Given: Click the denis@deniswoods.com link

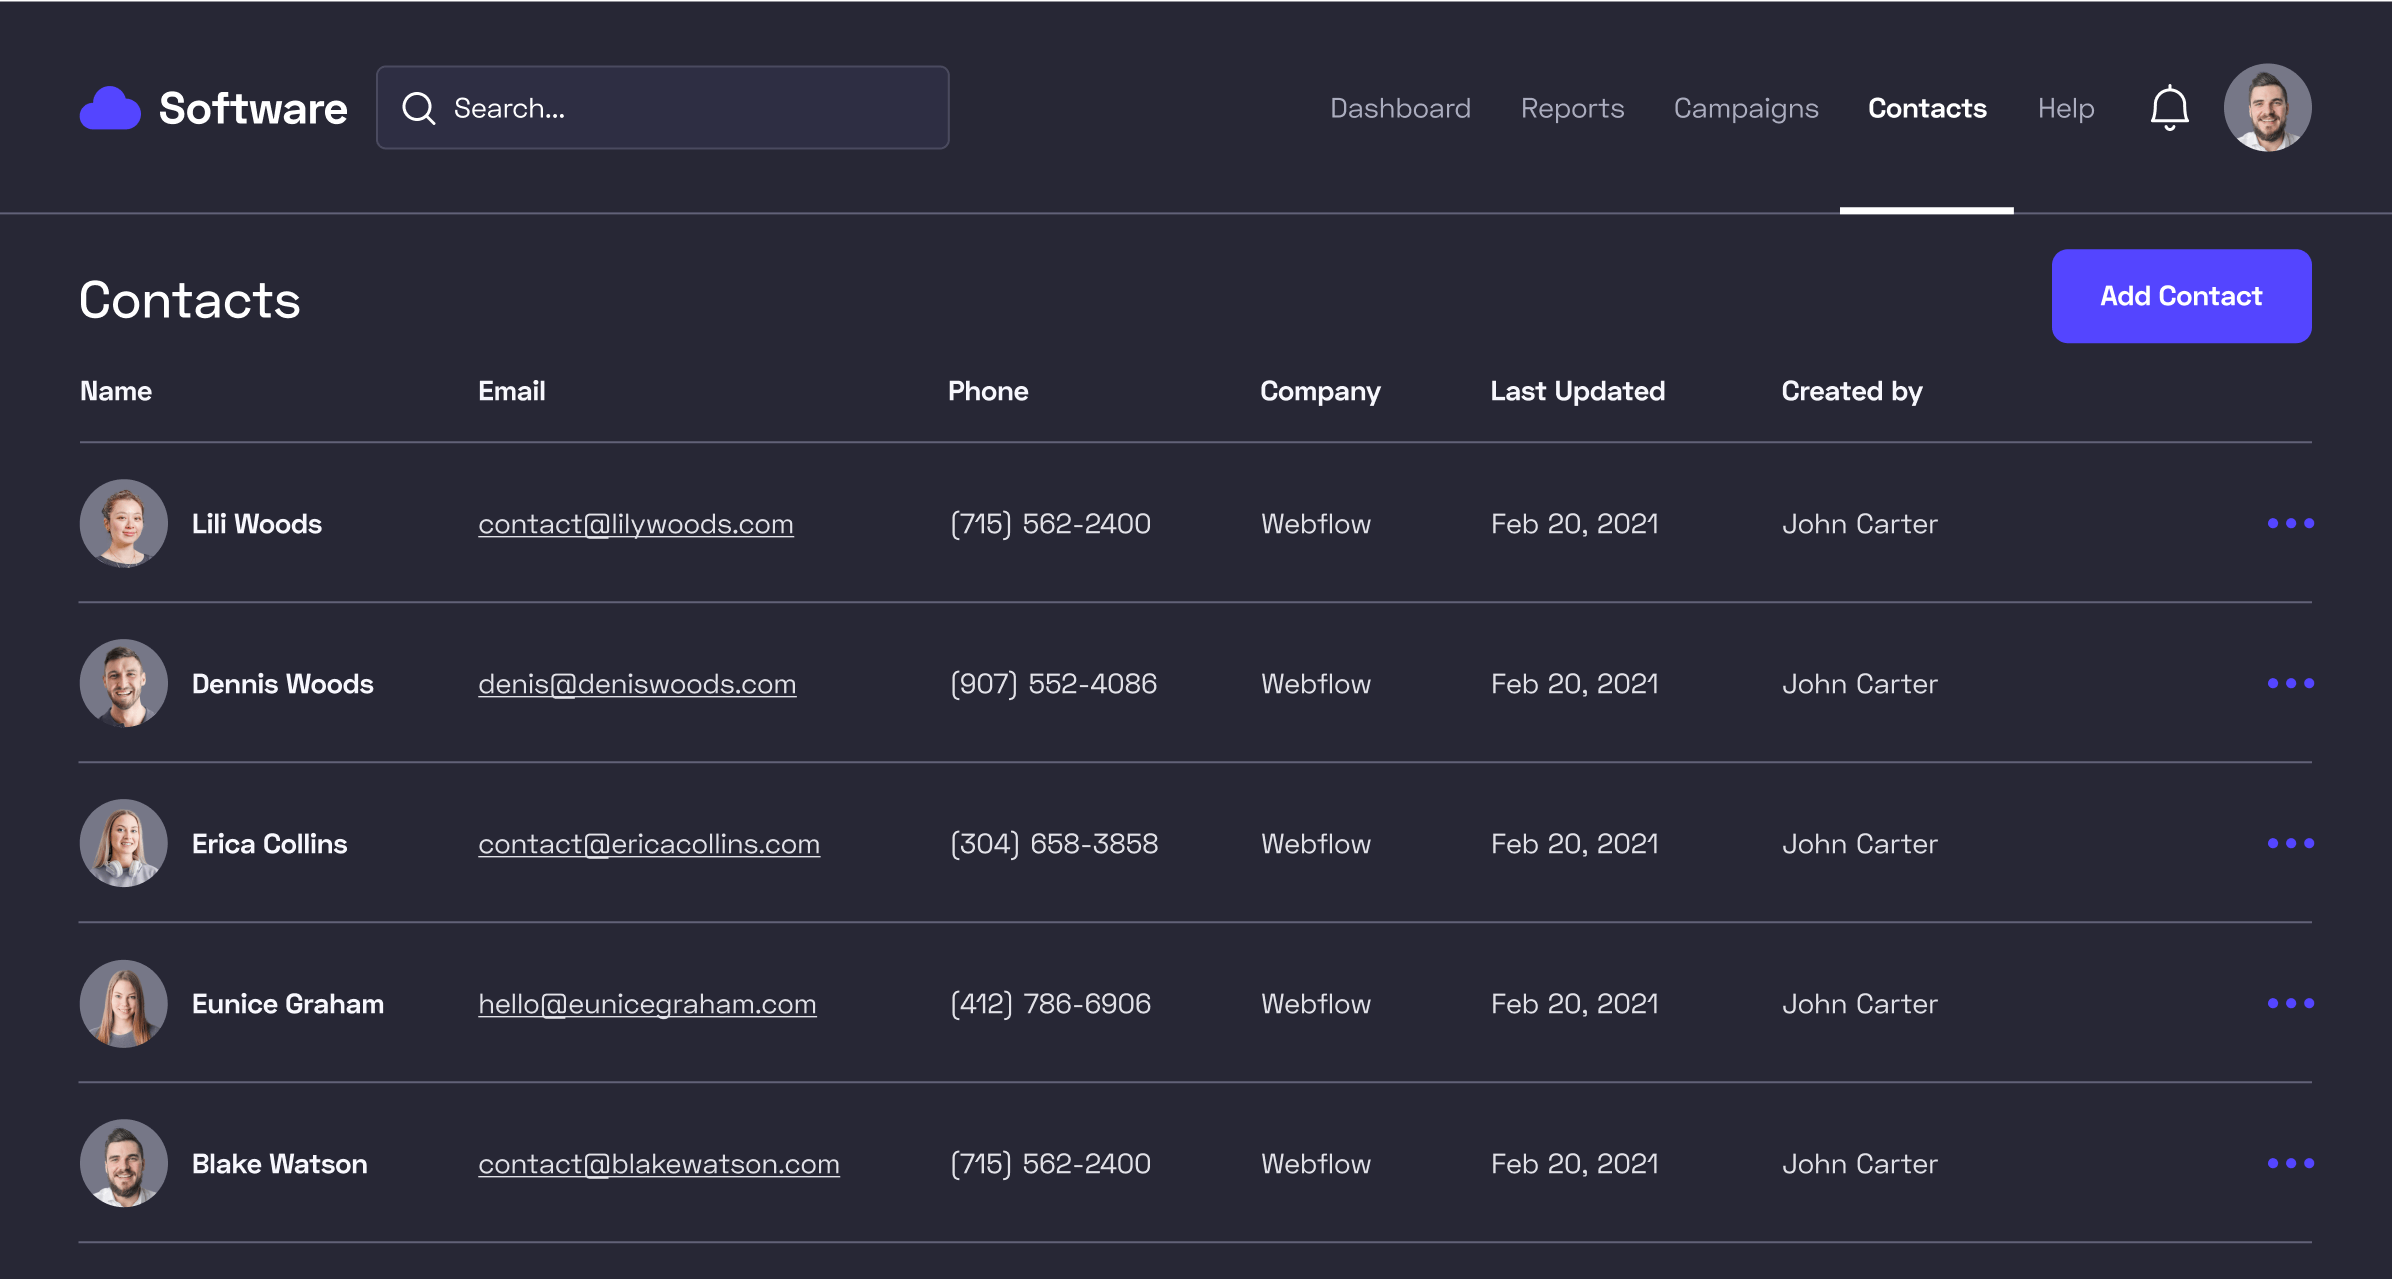Looking at the screenshot, I should point(637,684).
